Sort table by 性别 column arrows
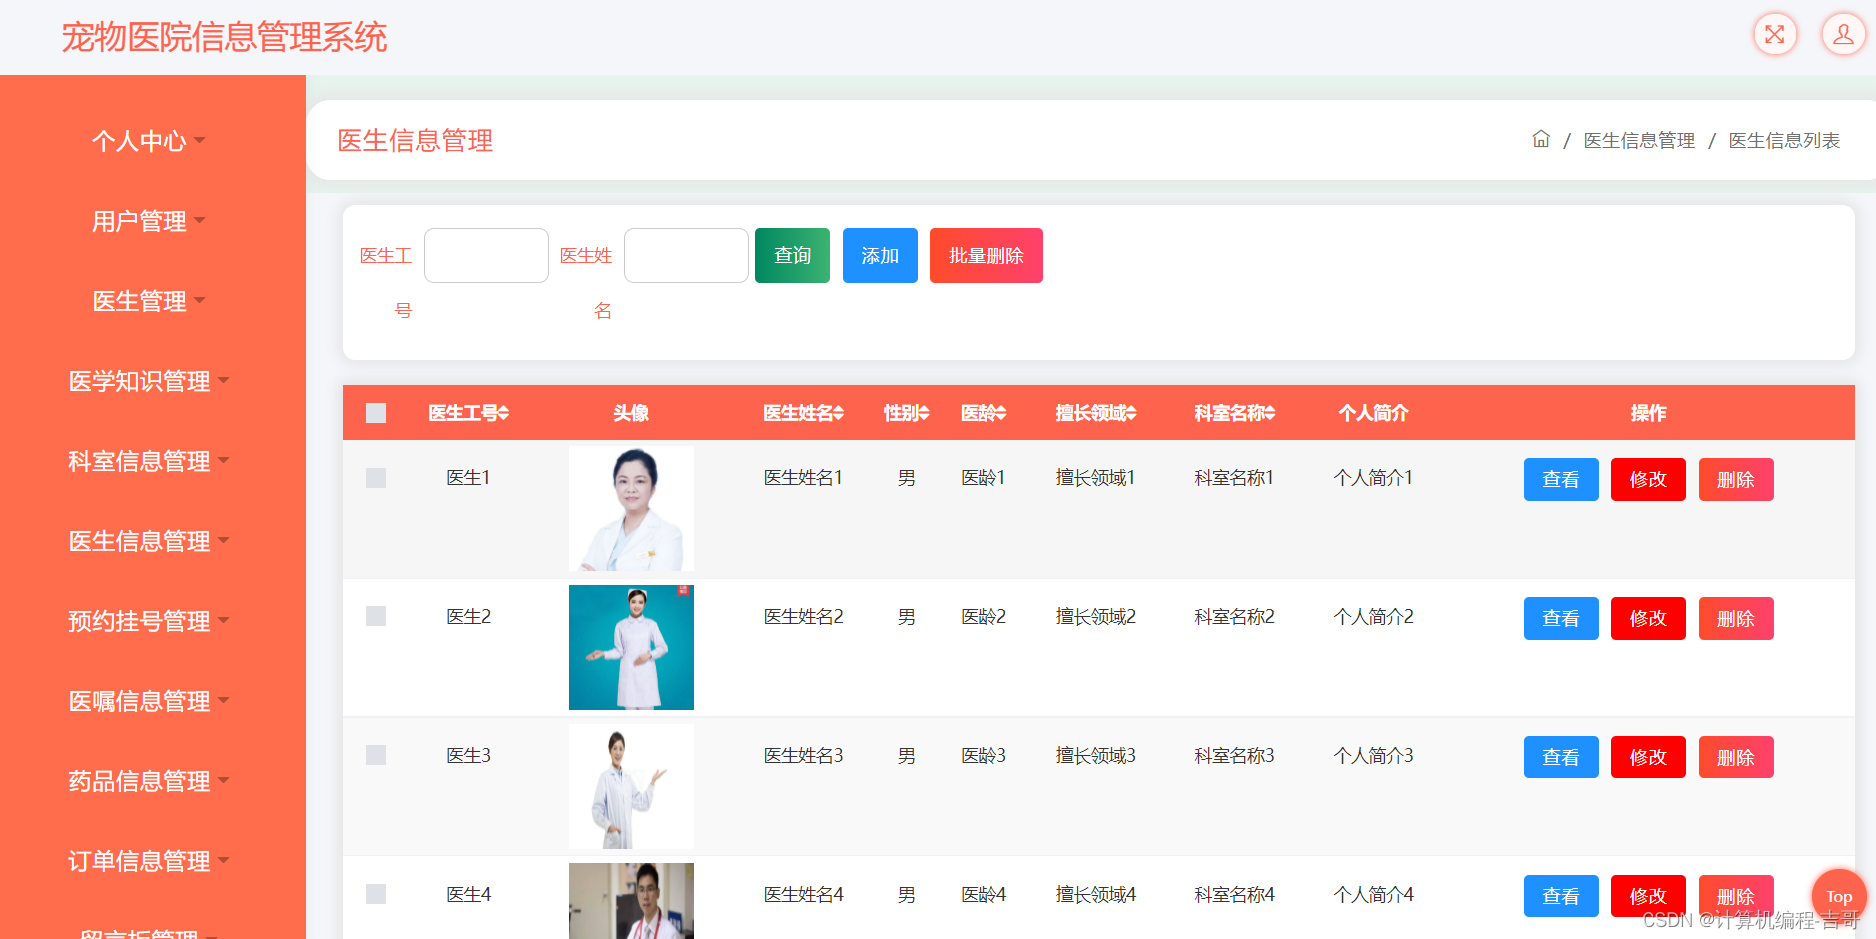The width and height of the screenshot is (1876, 939). (924, 413)
